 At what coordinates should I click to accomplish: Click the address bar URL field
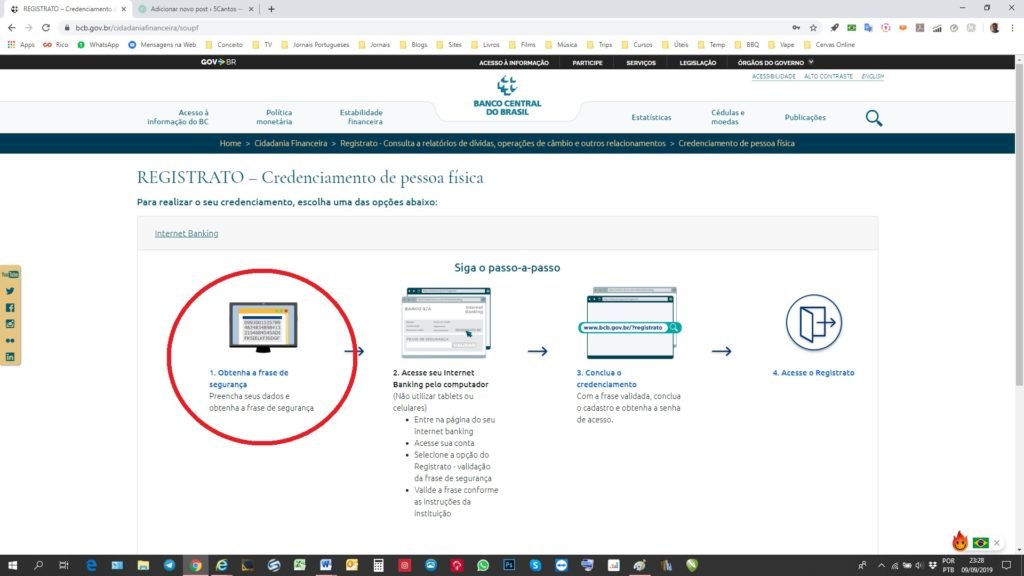pos(424,27)
